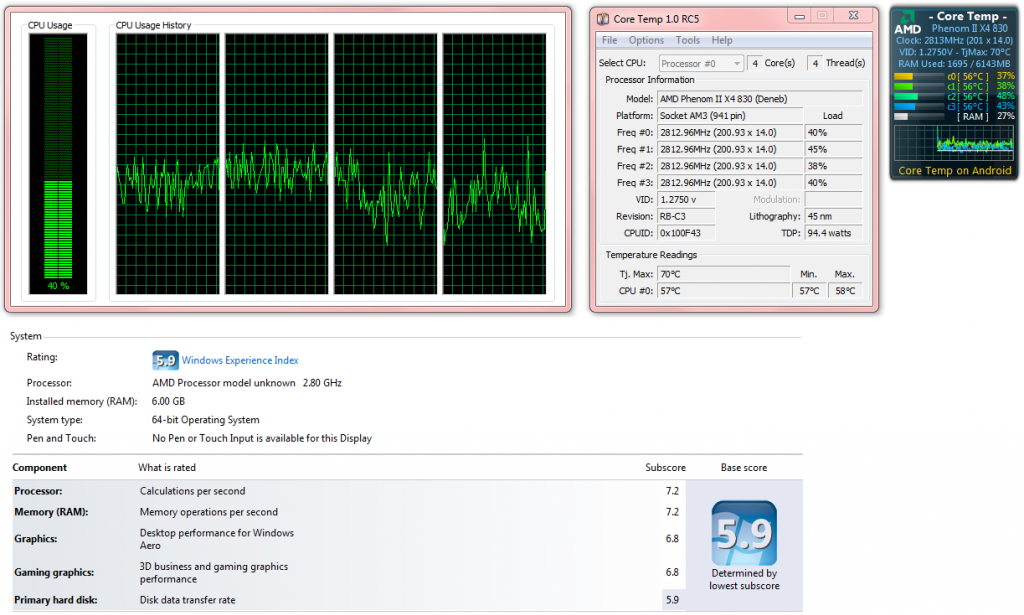Viewport: 1024px width, 615px height.
Task: Click the large 5.9 base score badge
Action: [744, 533]
